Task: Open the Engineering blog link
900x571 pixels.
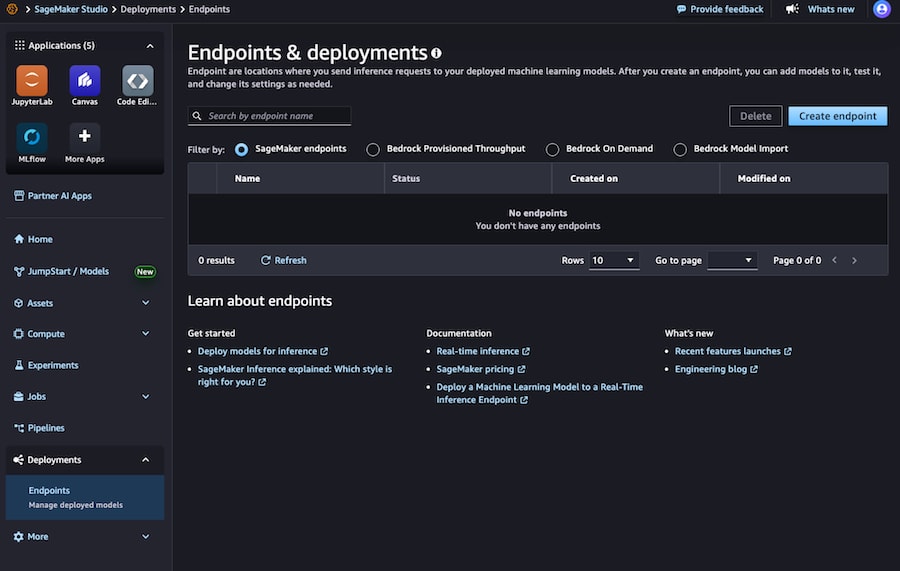Action: click(x=716, y=369)
